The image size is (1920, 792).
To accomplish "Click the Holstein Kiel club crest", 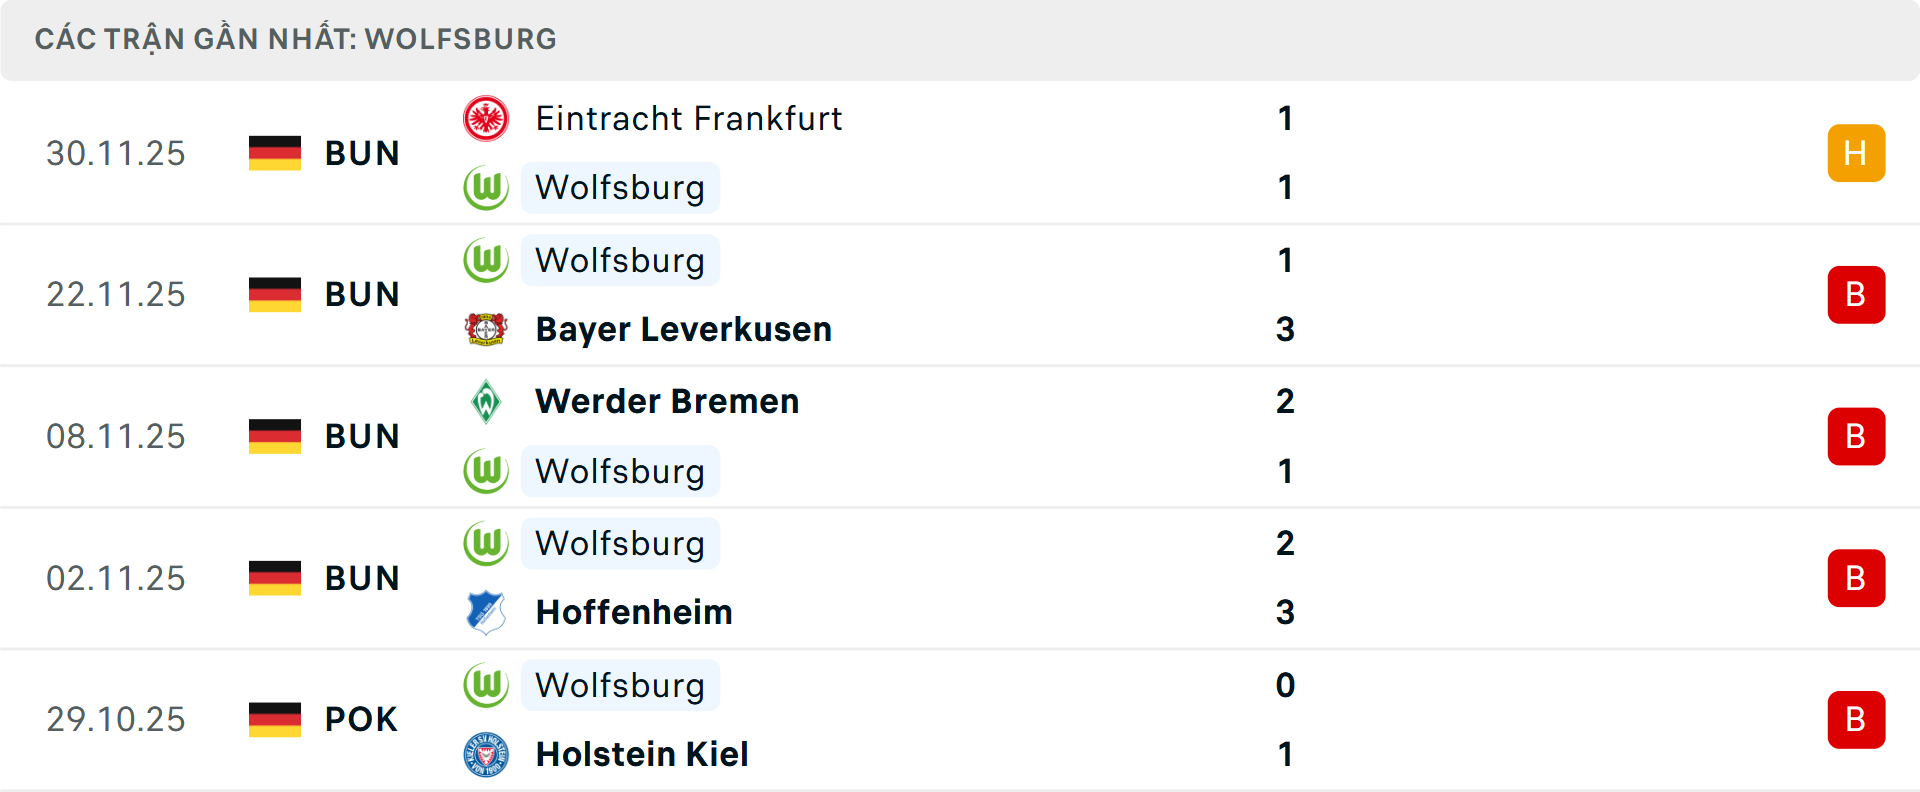I will [486, 754].
